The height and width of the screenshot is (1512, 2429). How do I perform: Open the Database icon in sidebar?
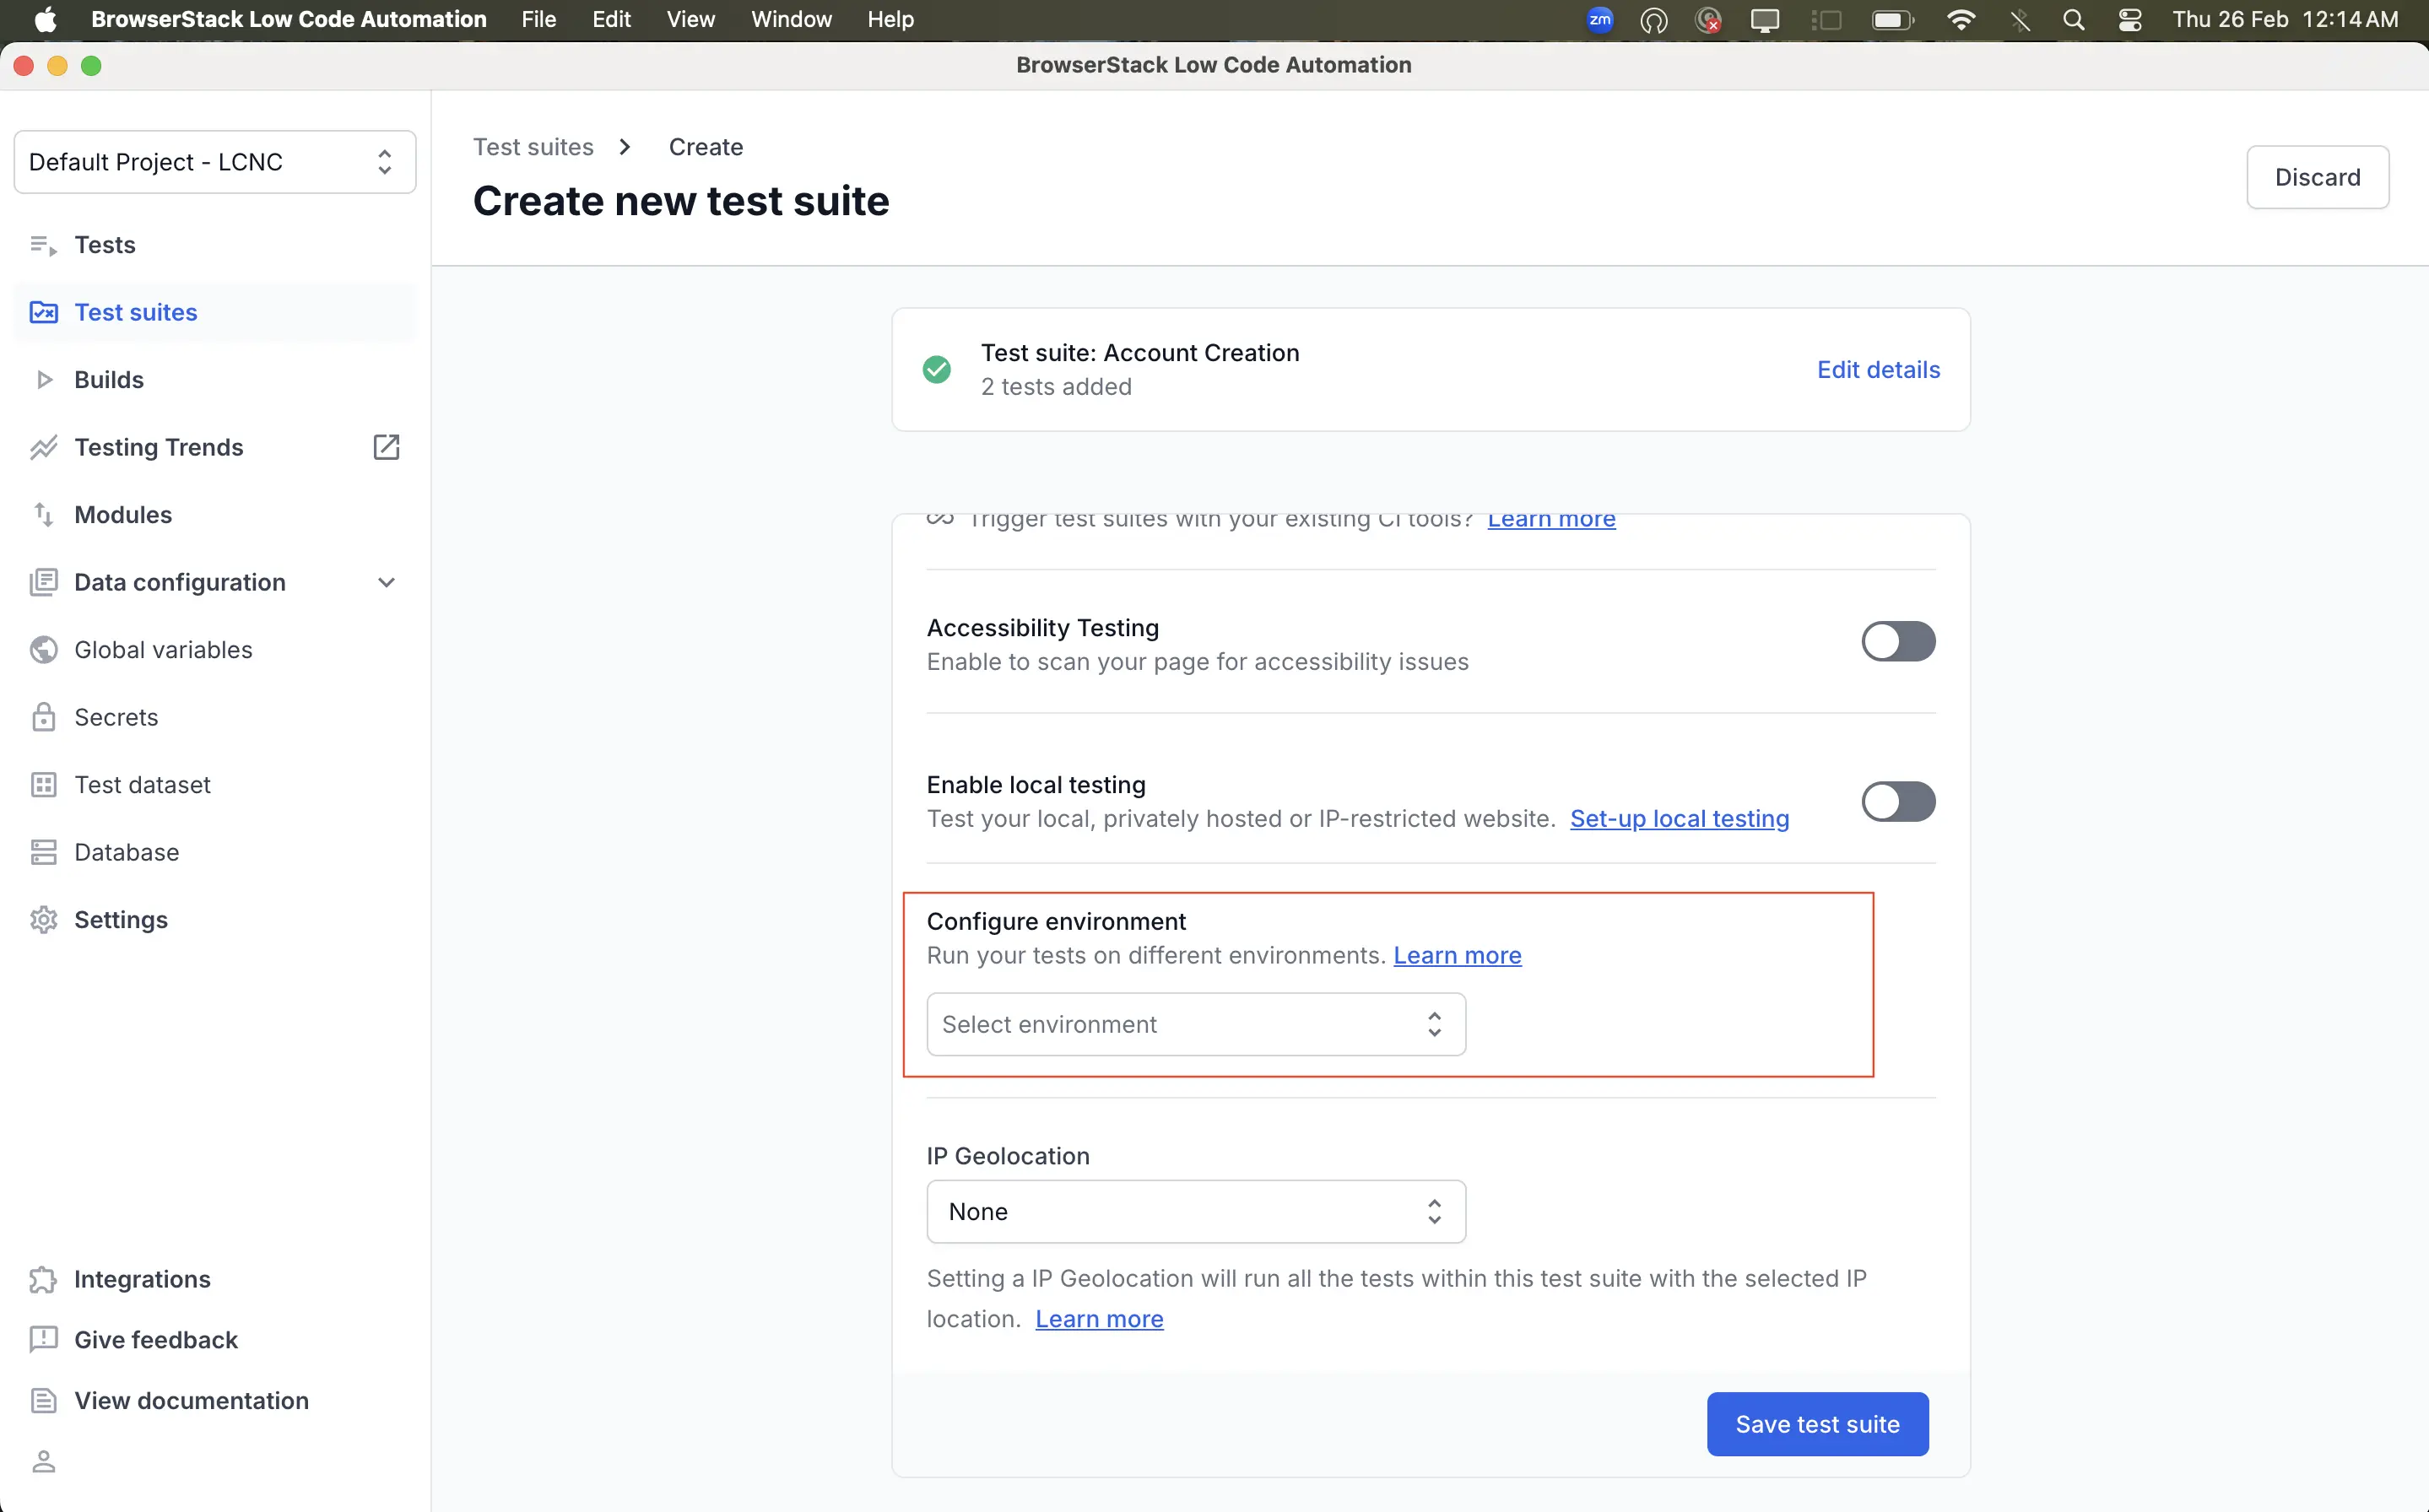(43, 852)
